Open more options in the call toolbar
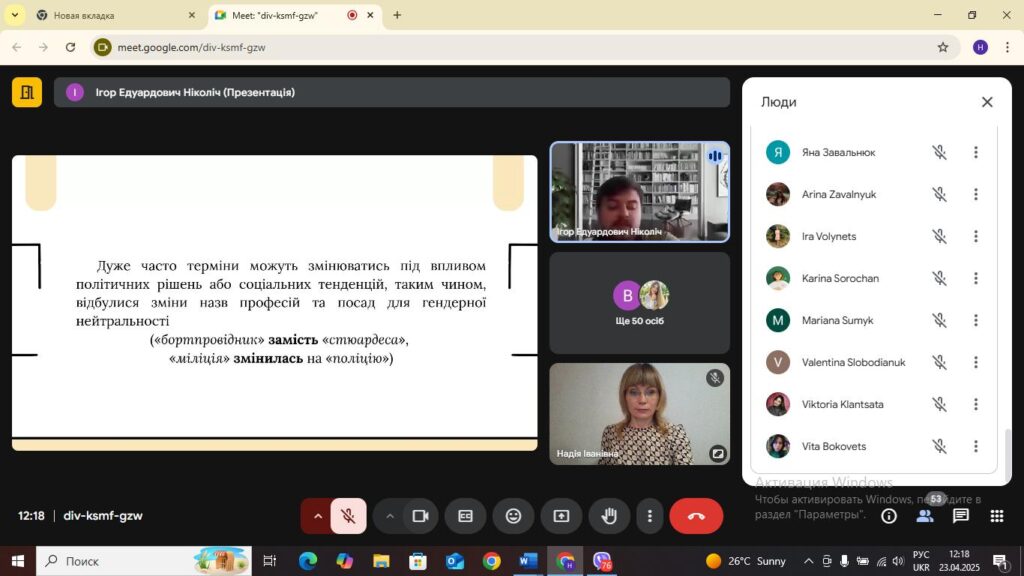The image size is (1024, 576). 649,516
